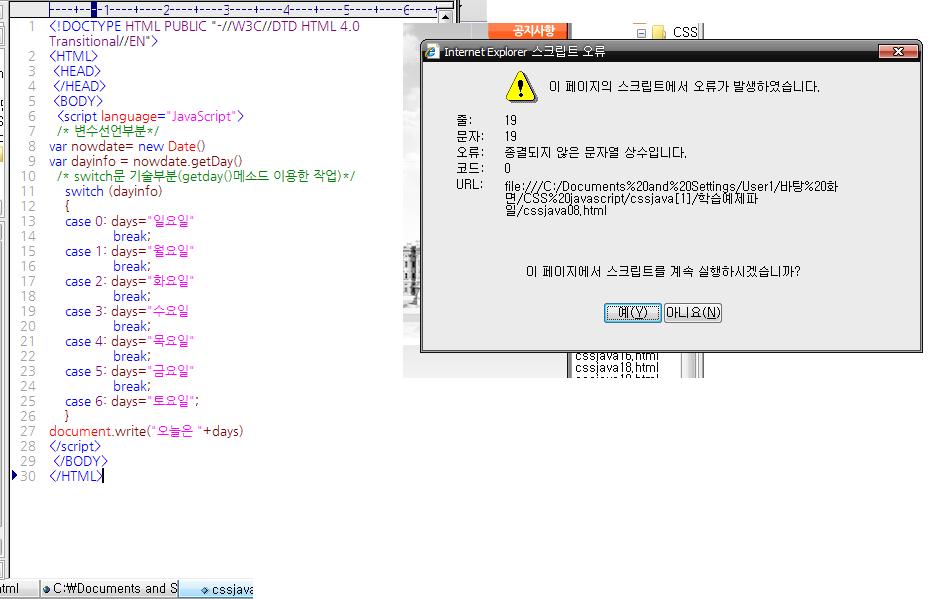Click the column ruler at the top of the editor
The height and width of the screenshot is (599, 929).
tap(243, 9)
